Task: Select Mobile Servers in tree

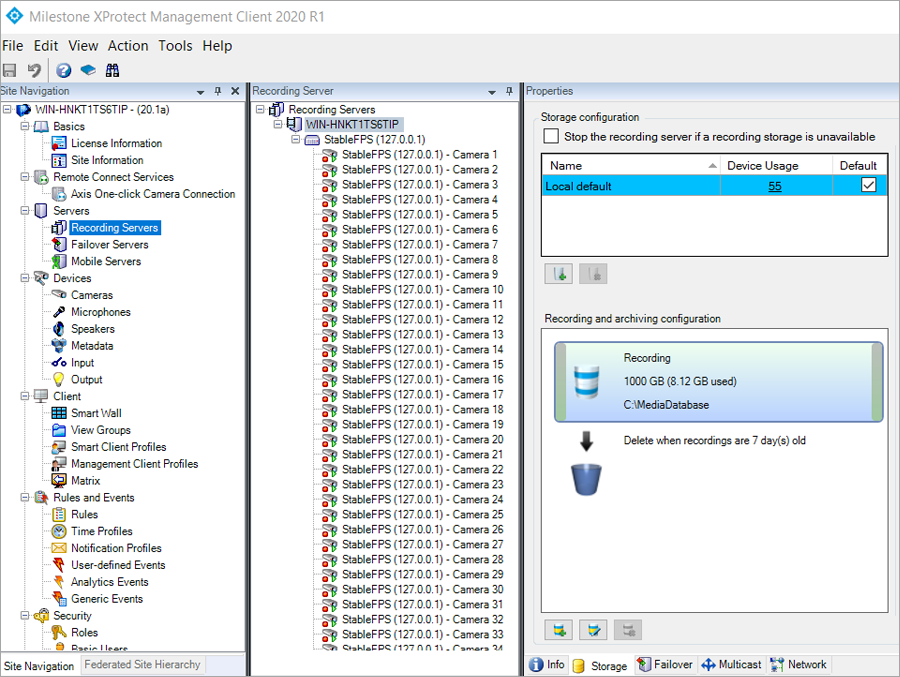Action: coord(106,261)
